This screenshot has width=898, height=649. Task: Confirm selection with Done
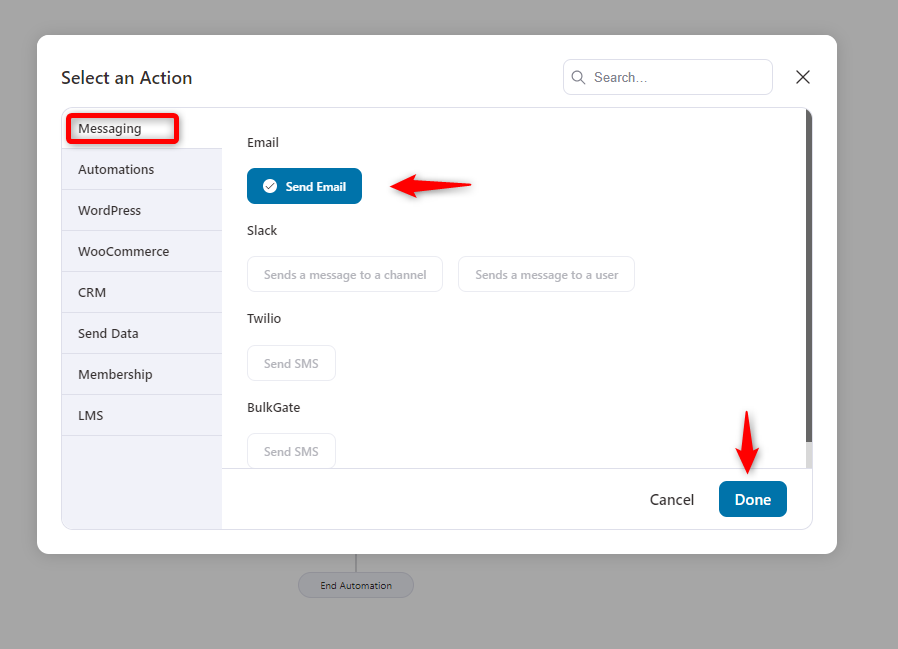[753, 499]
